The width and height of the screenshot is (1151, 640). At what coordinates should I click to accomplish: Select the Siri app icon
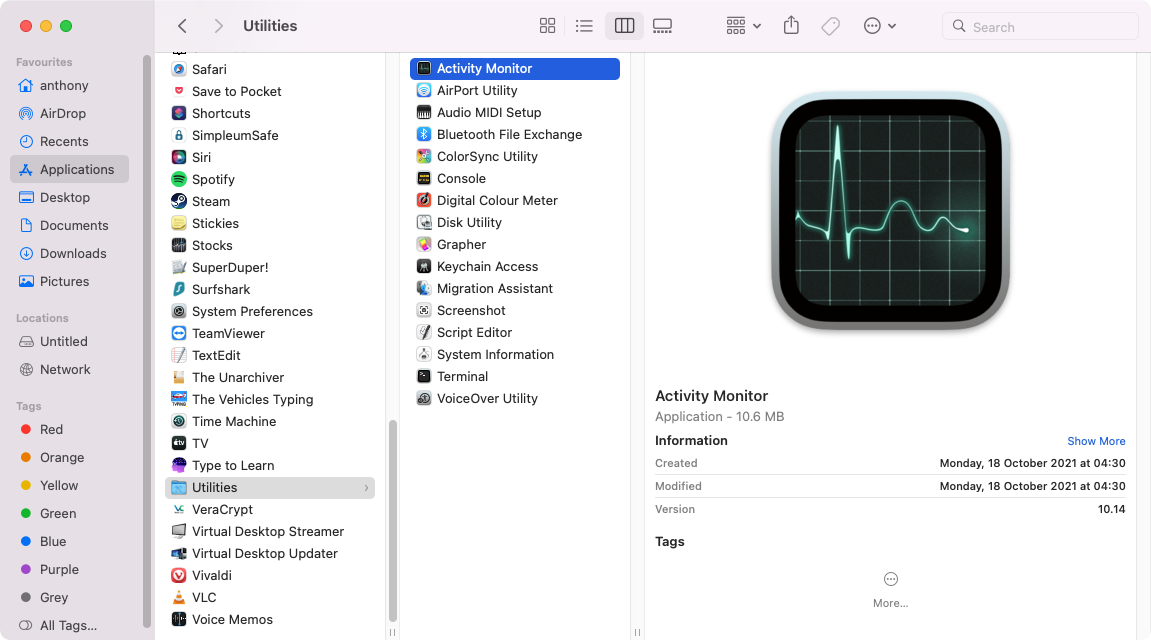pyautogui.click(x=178, y=157)
